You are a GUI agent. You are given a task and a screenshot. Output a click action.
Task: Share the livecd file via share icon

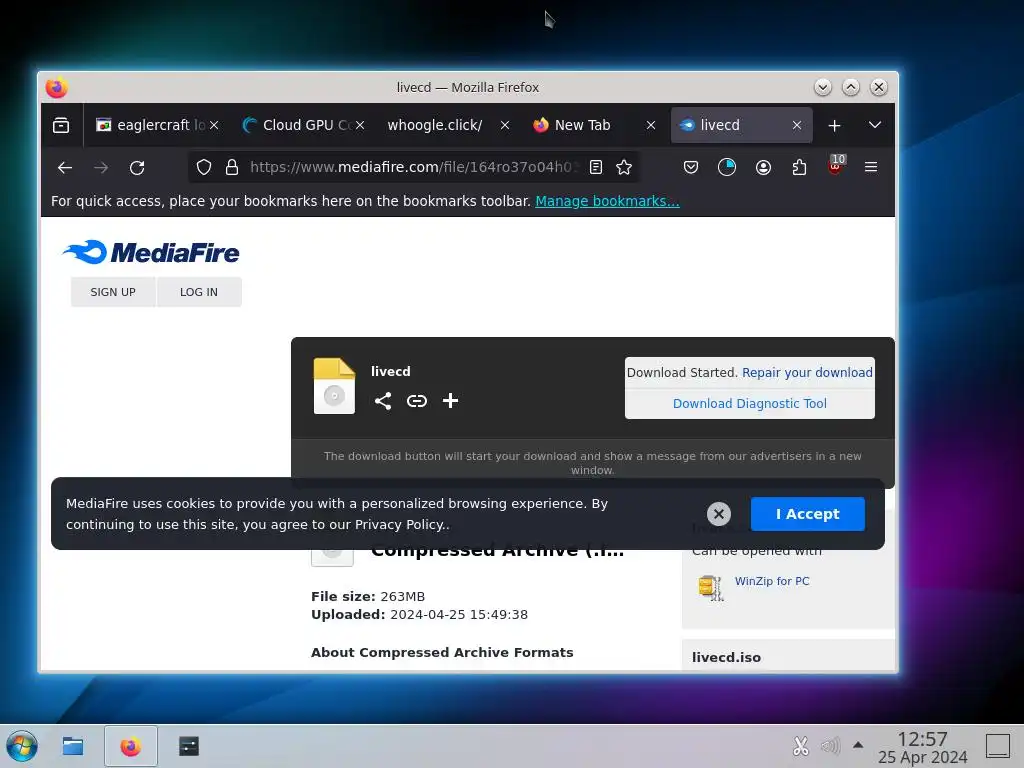point(383,400)
